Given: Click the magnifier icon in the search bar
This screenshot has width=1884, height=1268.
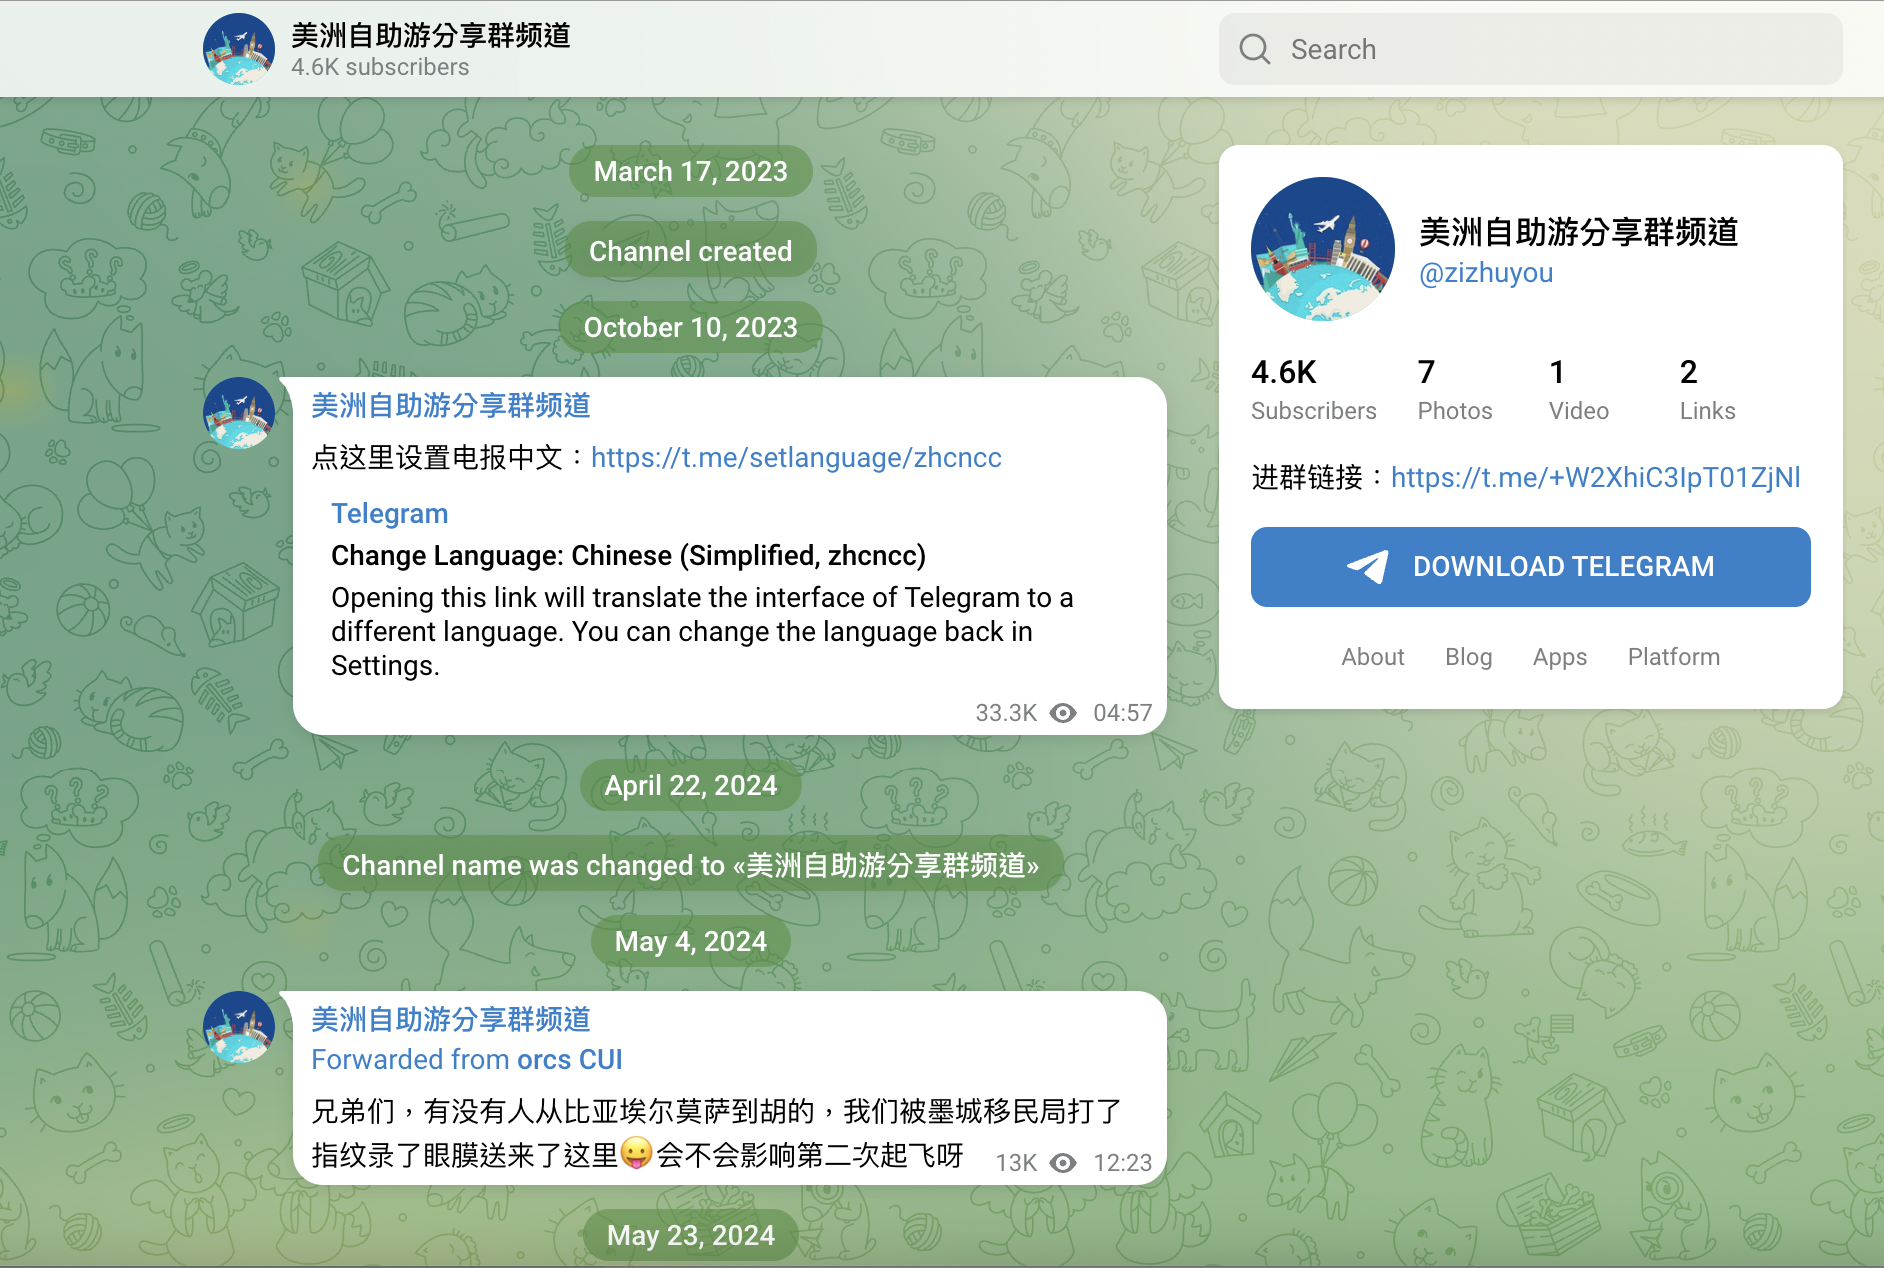Looking at the screenshot, I should [1254, 49].
